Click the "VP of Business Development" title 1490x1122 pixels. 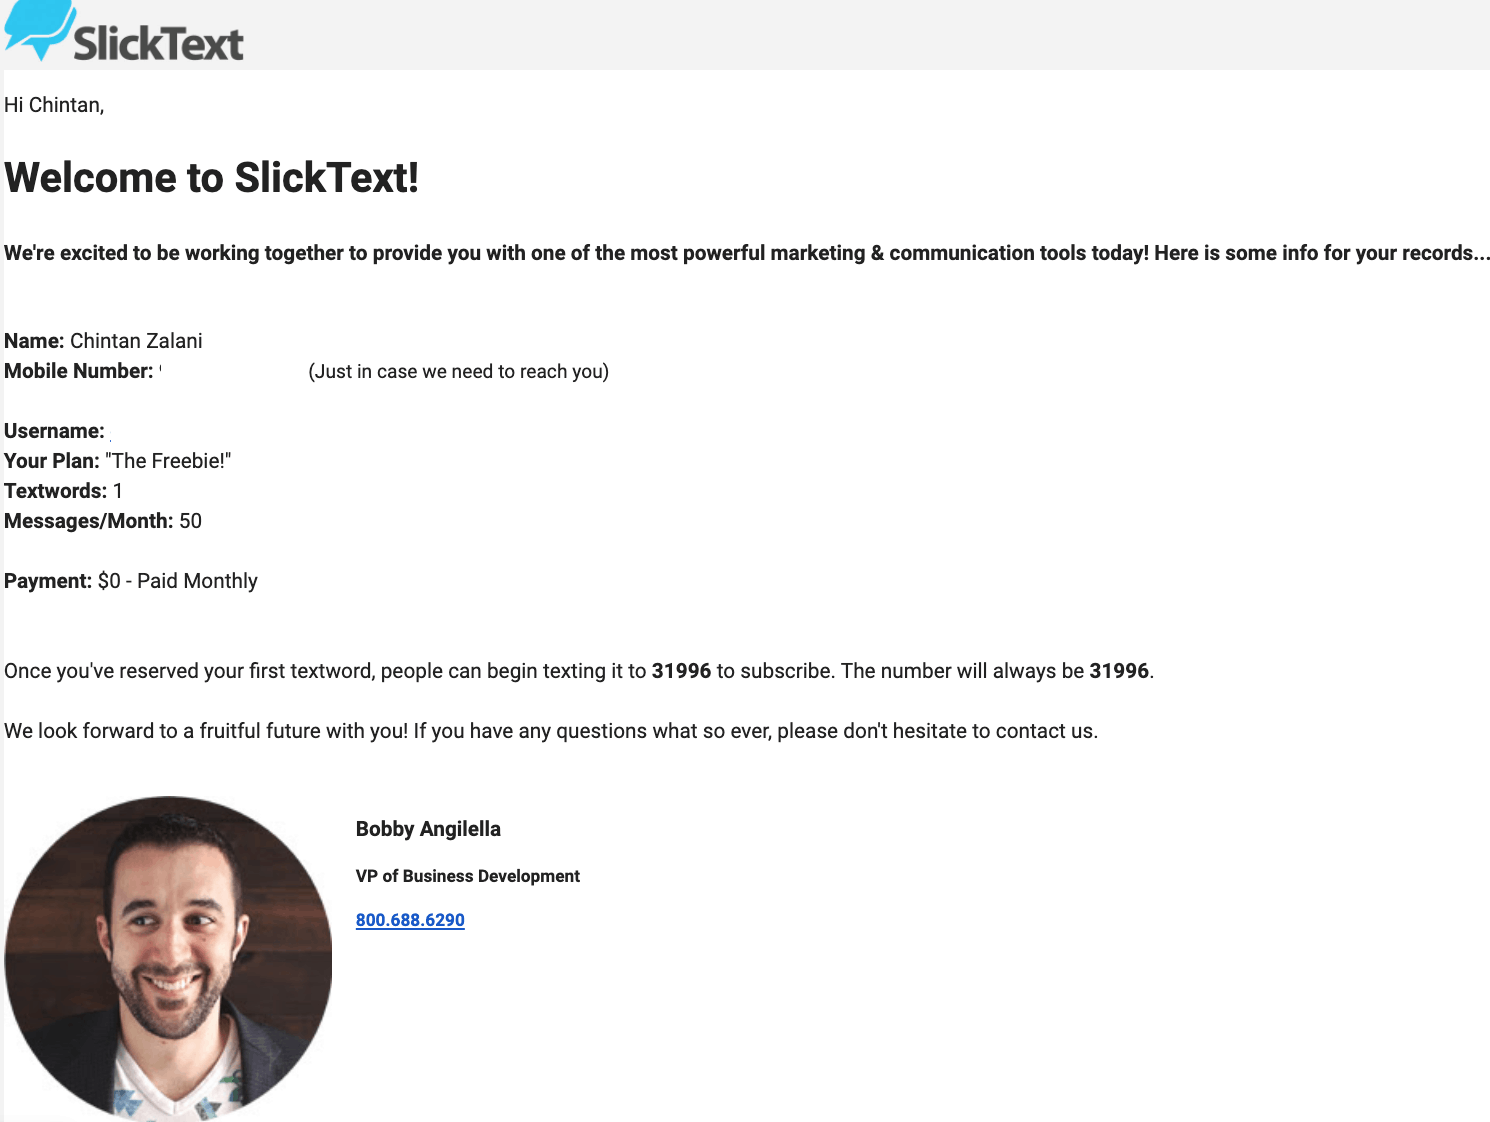(x=467, y=876)
